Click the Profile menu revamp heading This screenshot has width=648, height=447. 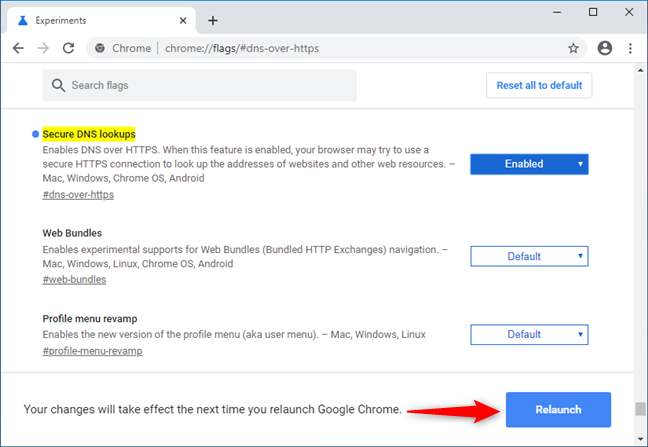pos(90,319)
